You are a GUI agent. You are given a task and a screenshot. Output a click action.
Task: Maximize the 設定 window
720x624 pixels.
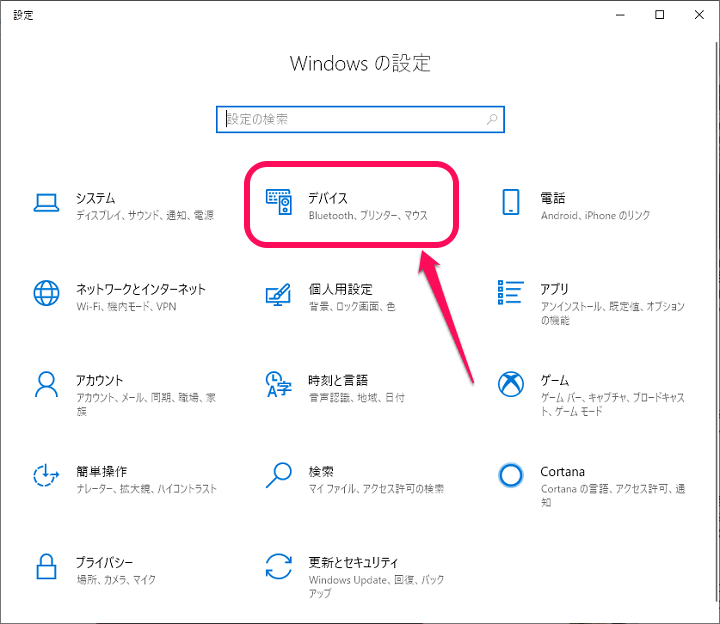[659, 15]
